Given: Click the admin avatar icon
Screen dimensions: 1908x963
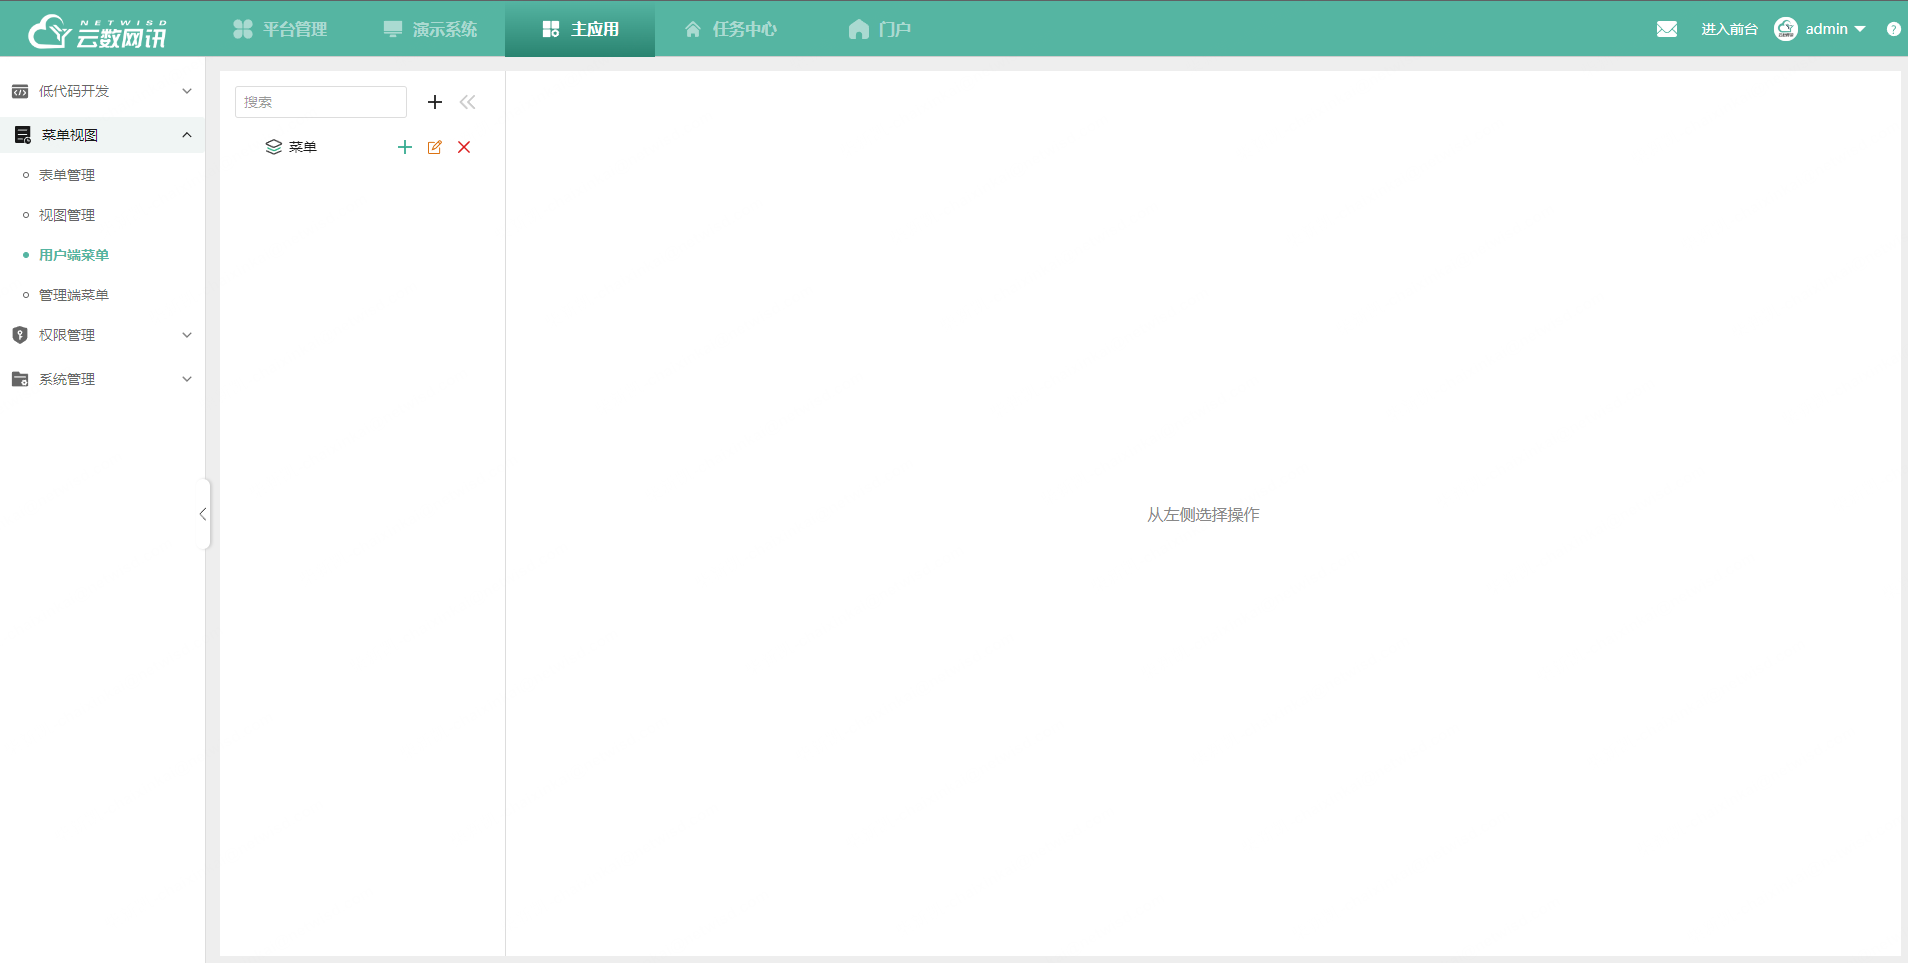Looking at the screenshot, I should pyautogui.click(x=1787, y=29).
